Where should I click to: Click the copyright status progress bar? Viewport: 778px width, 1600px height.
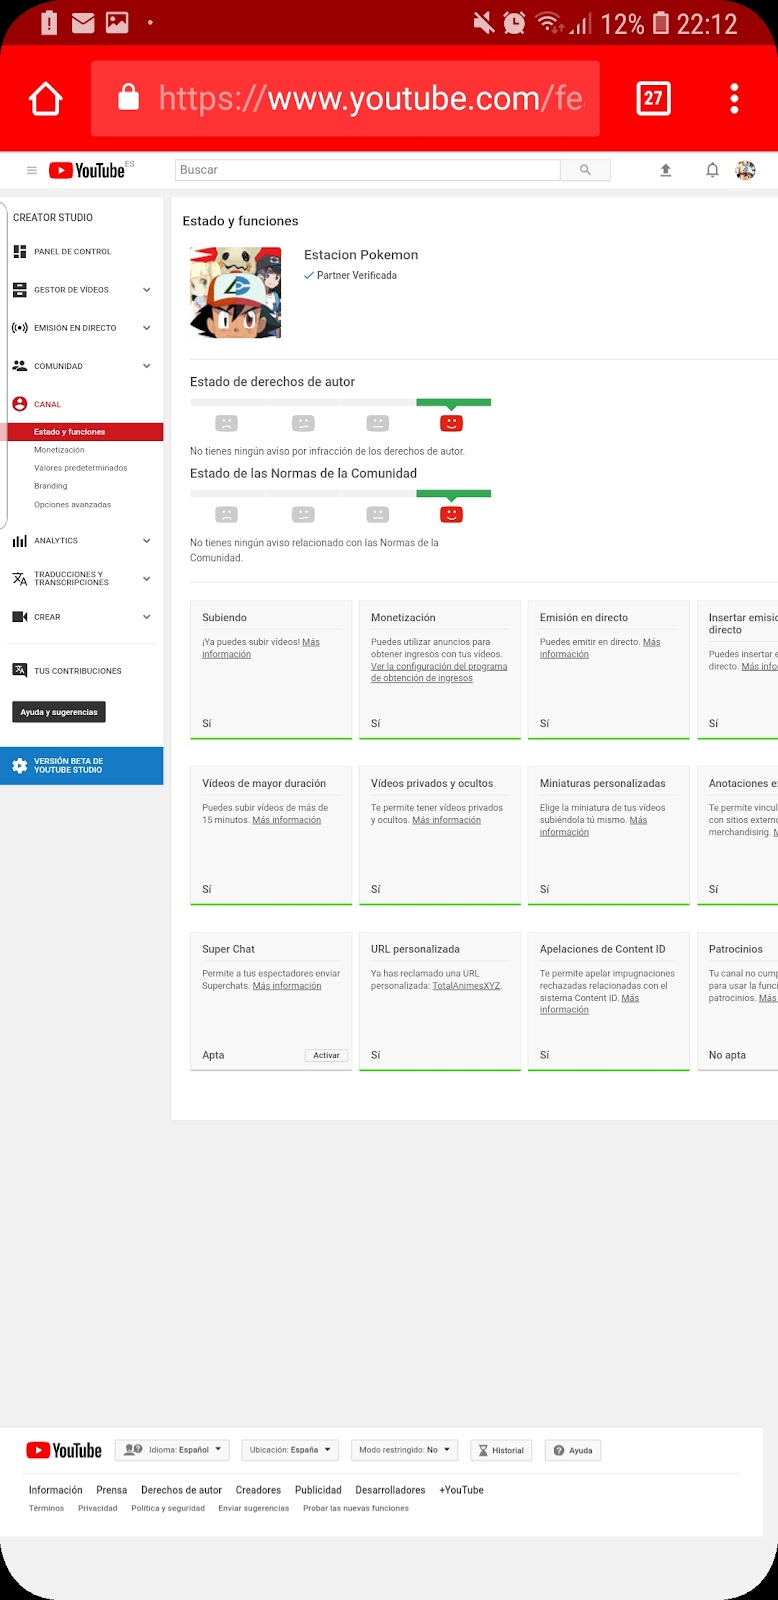pos(340,402)
